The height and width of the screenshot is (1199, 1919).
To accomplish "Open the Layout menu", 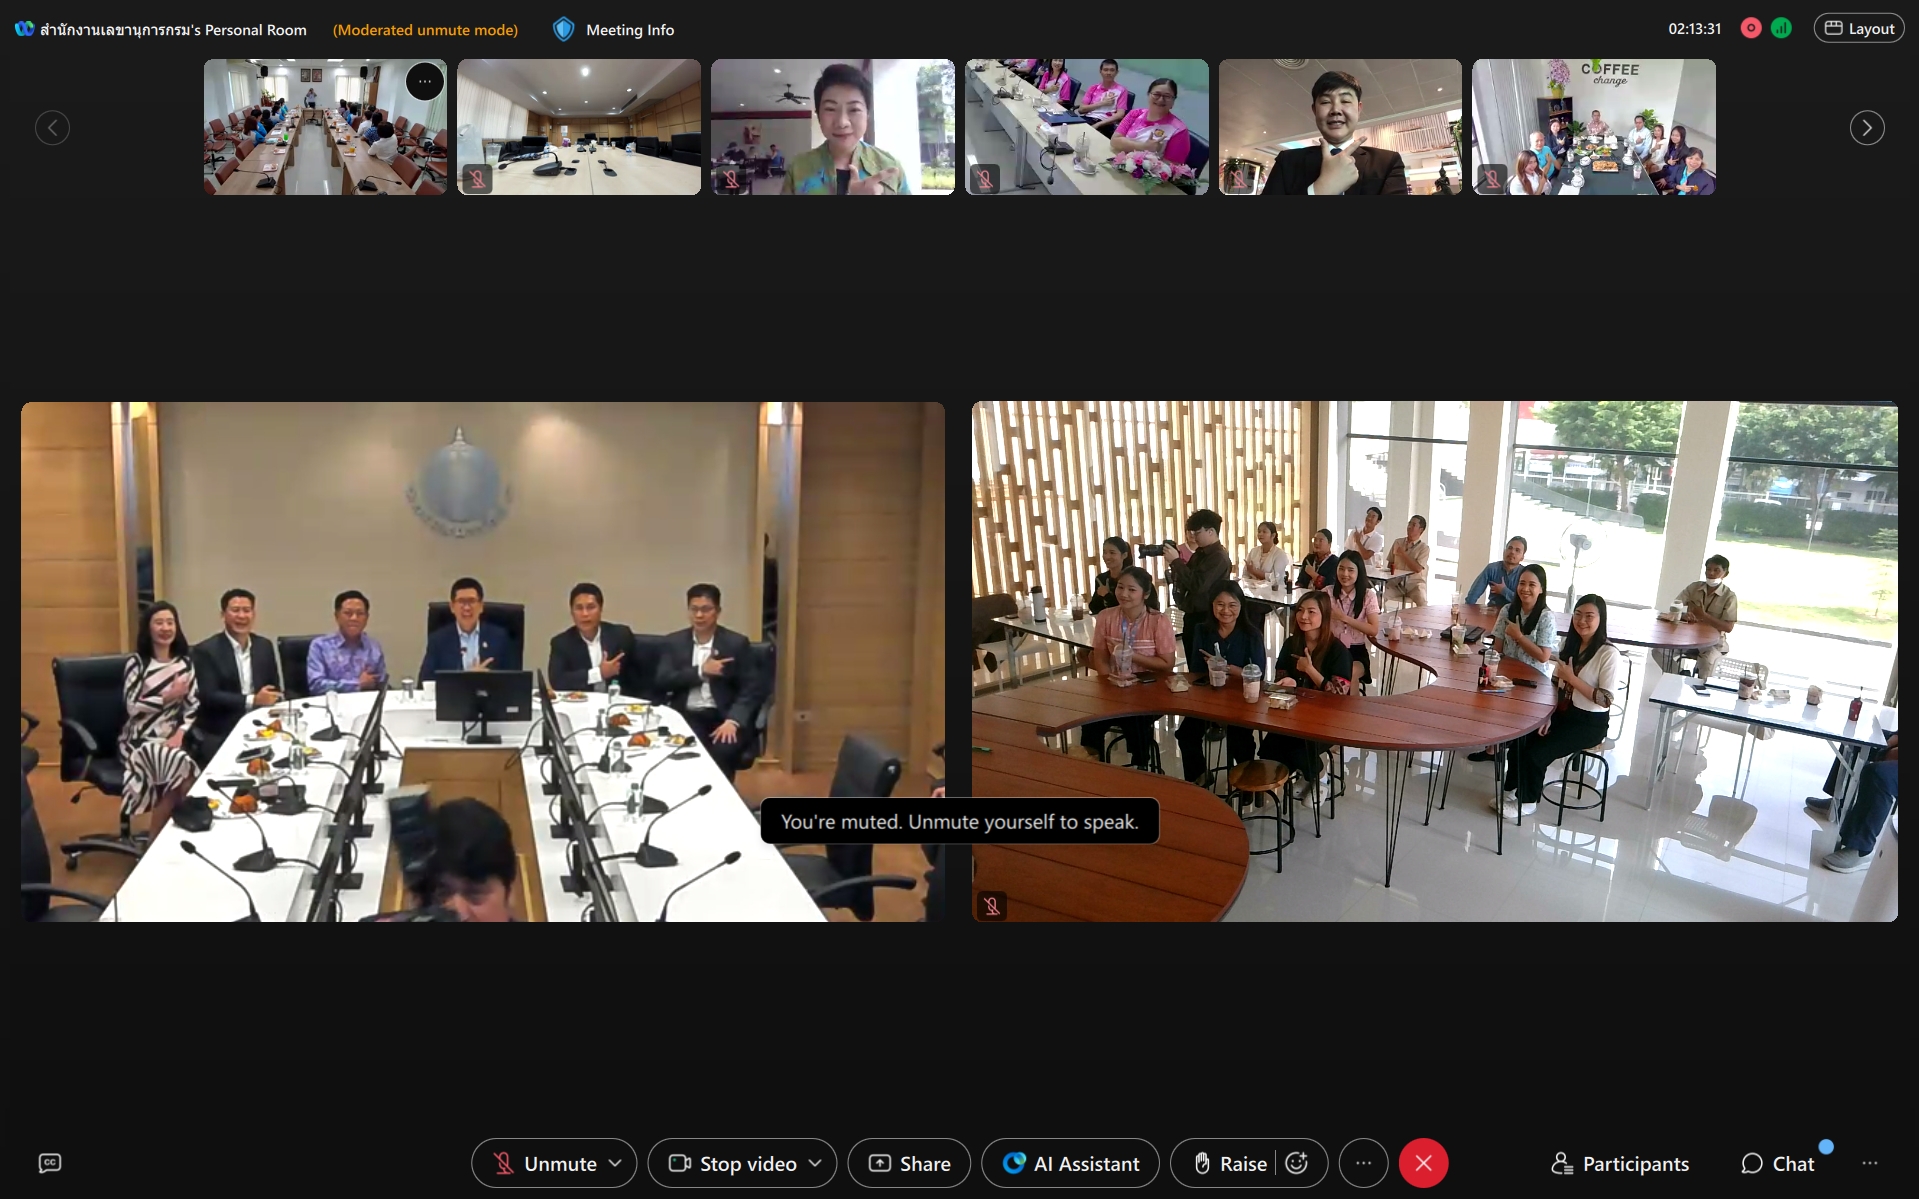I will coord(1859,29).
